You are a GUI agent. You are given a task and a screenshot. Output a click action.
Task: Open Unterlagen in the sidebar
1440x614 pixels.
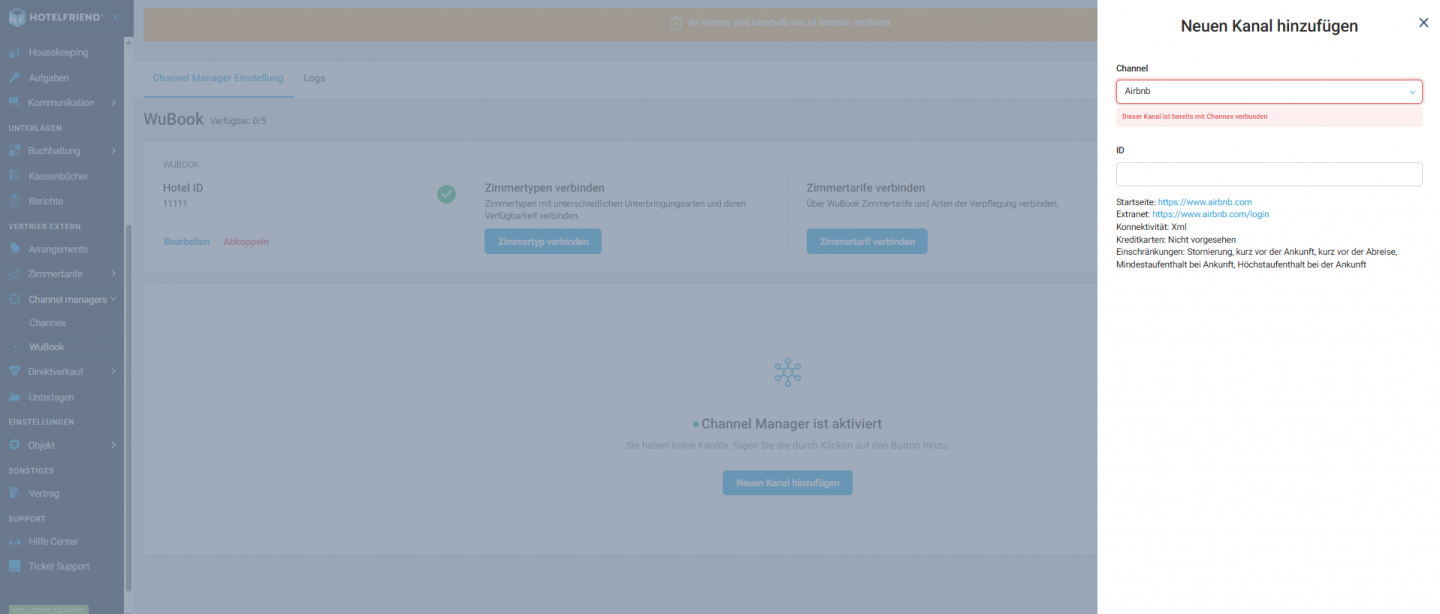click(x=51, y=397)
